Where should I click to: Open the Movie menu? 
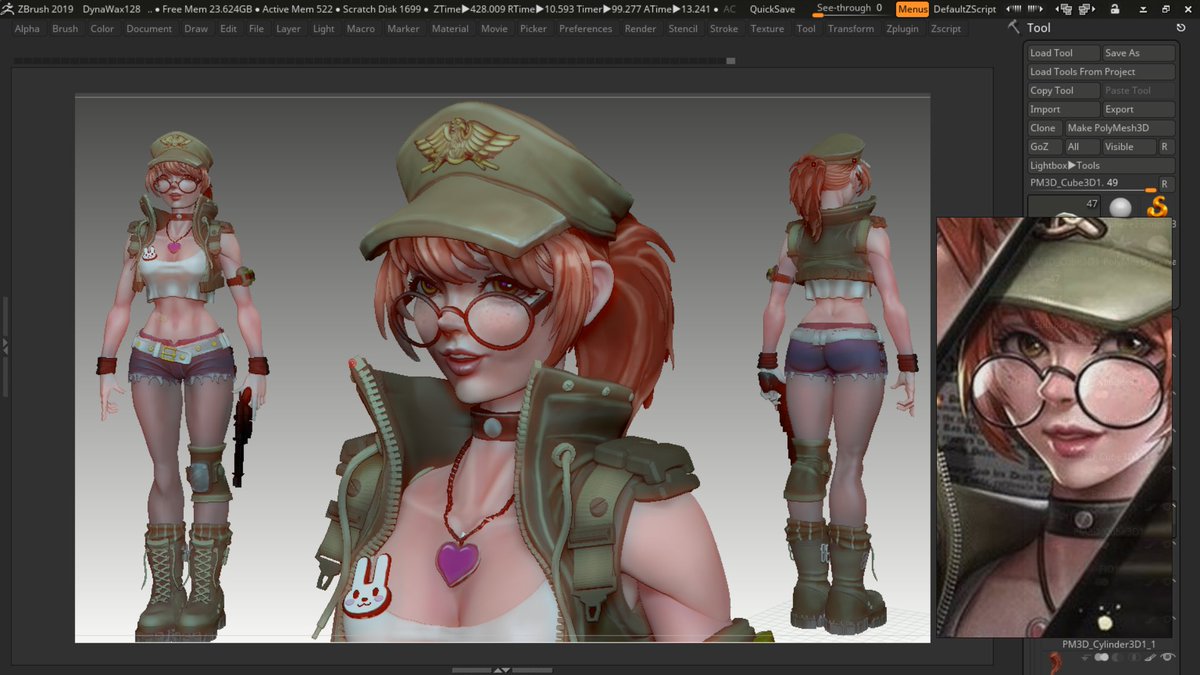494,29
